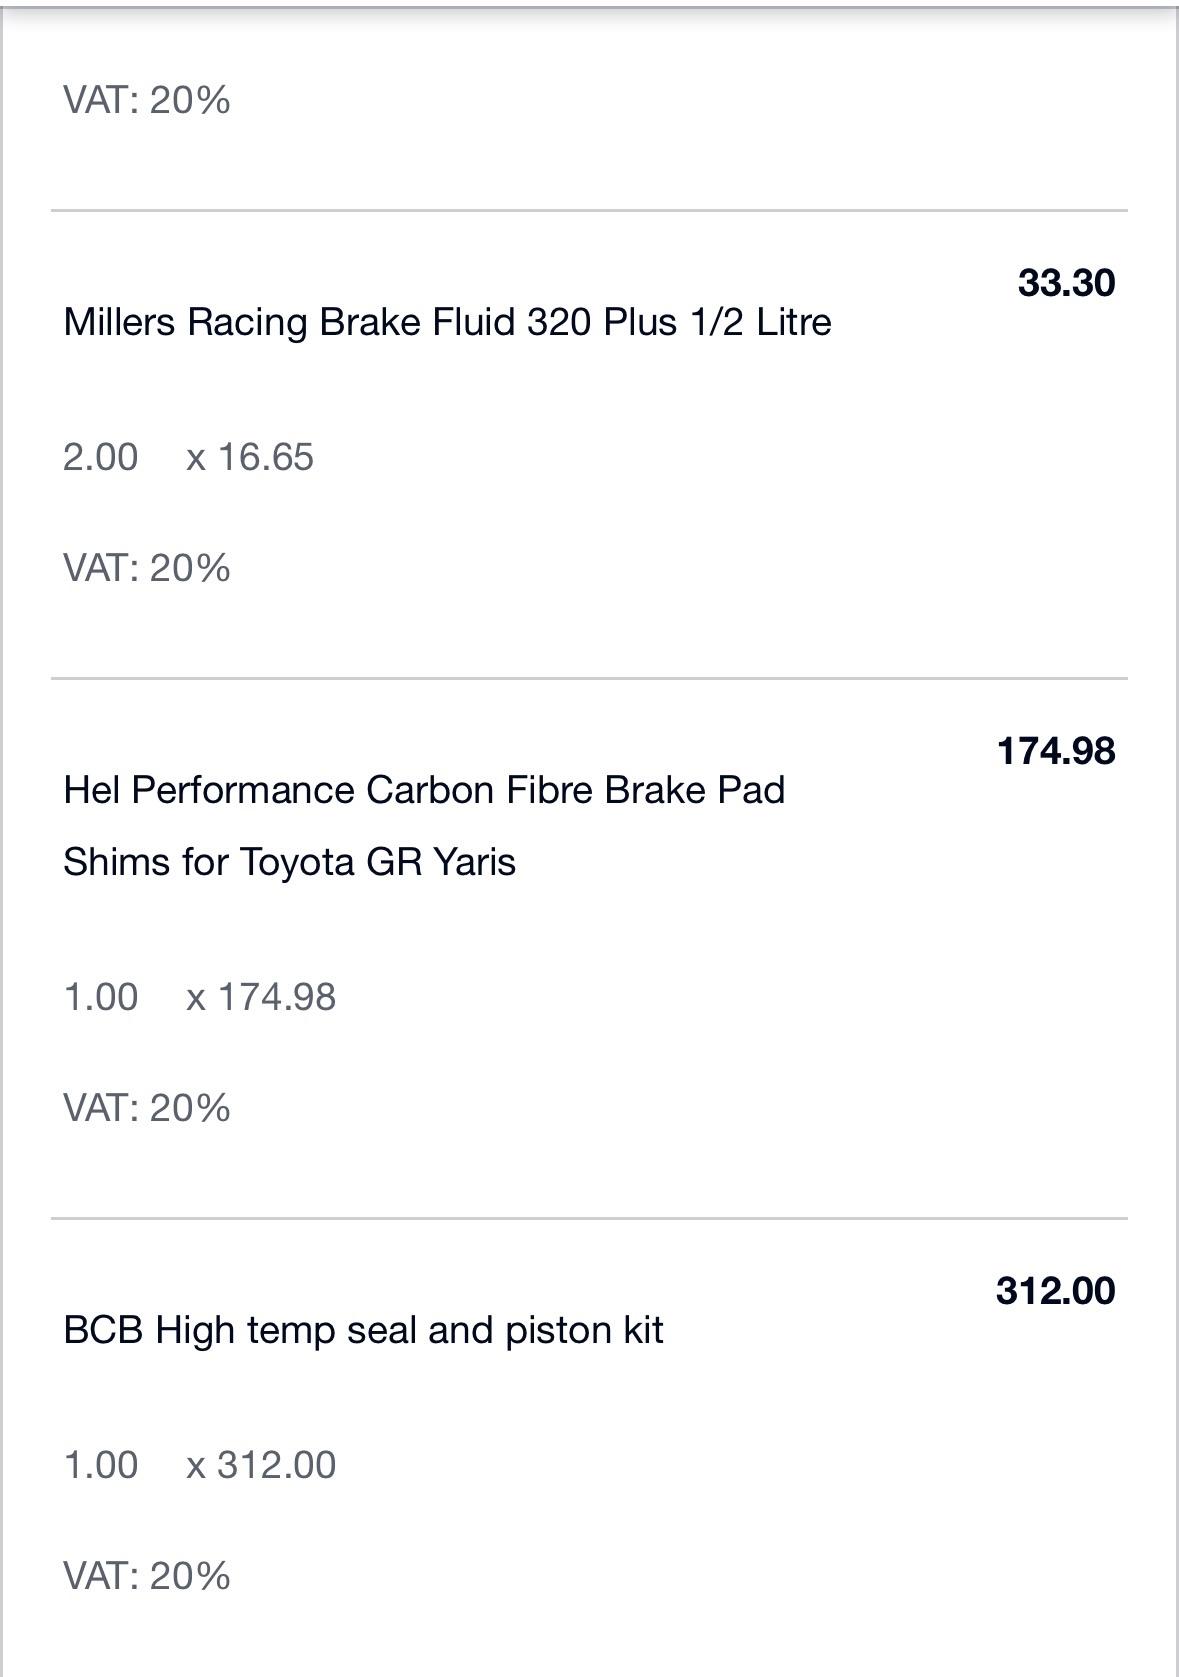Click the 312.00 bold line total

tap(1056, 1291)
